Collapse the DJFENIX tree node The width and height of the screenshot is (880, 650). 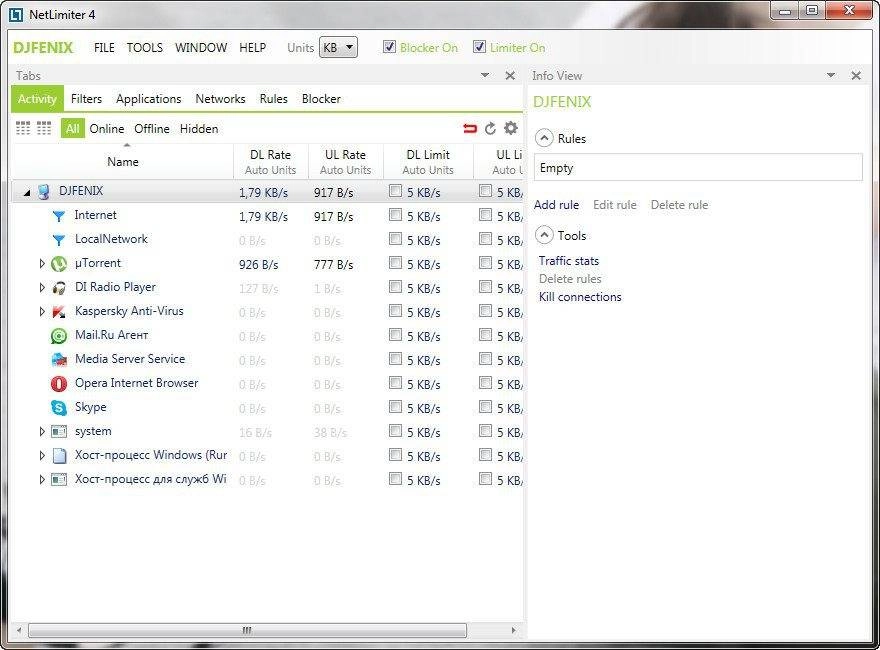(26, 193)
